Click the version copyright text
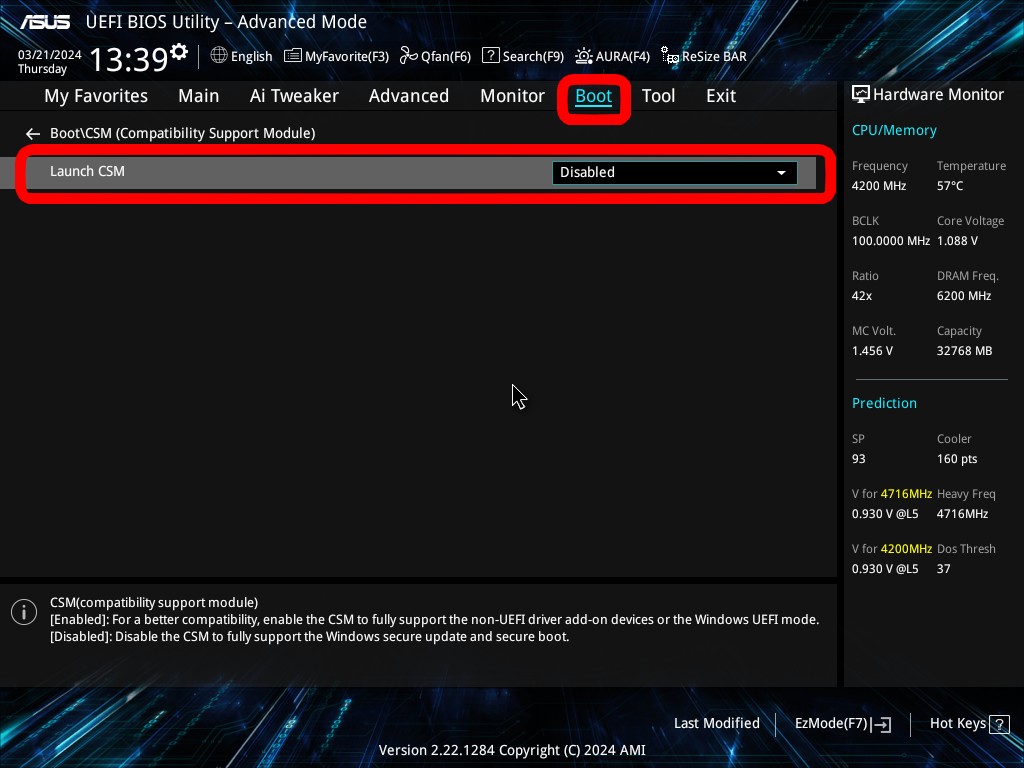 [x=512, y=750]
